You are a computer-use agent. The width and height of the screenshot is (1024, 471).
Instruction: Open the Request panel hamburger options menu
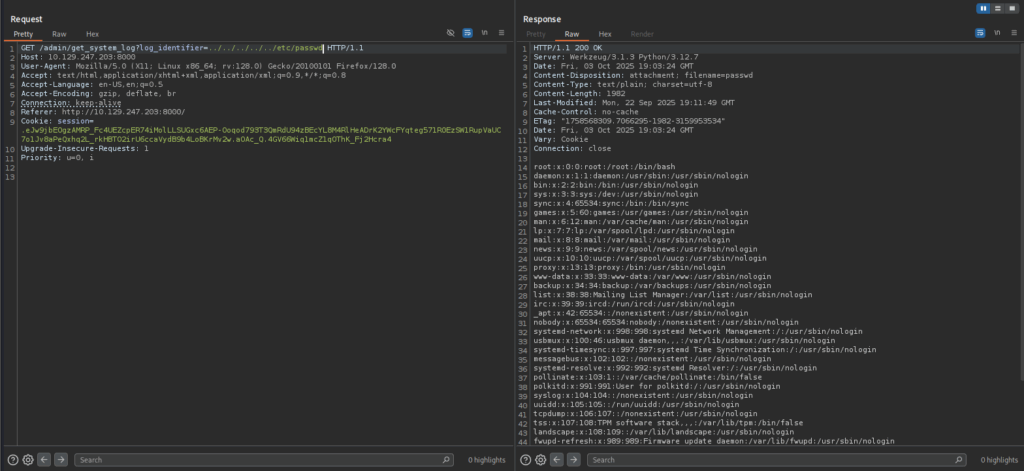click(499, 33)
